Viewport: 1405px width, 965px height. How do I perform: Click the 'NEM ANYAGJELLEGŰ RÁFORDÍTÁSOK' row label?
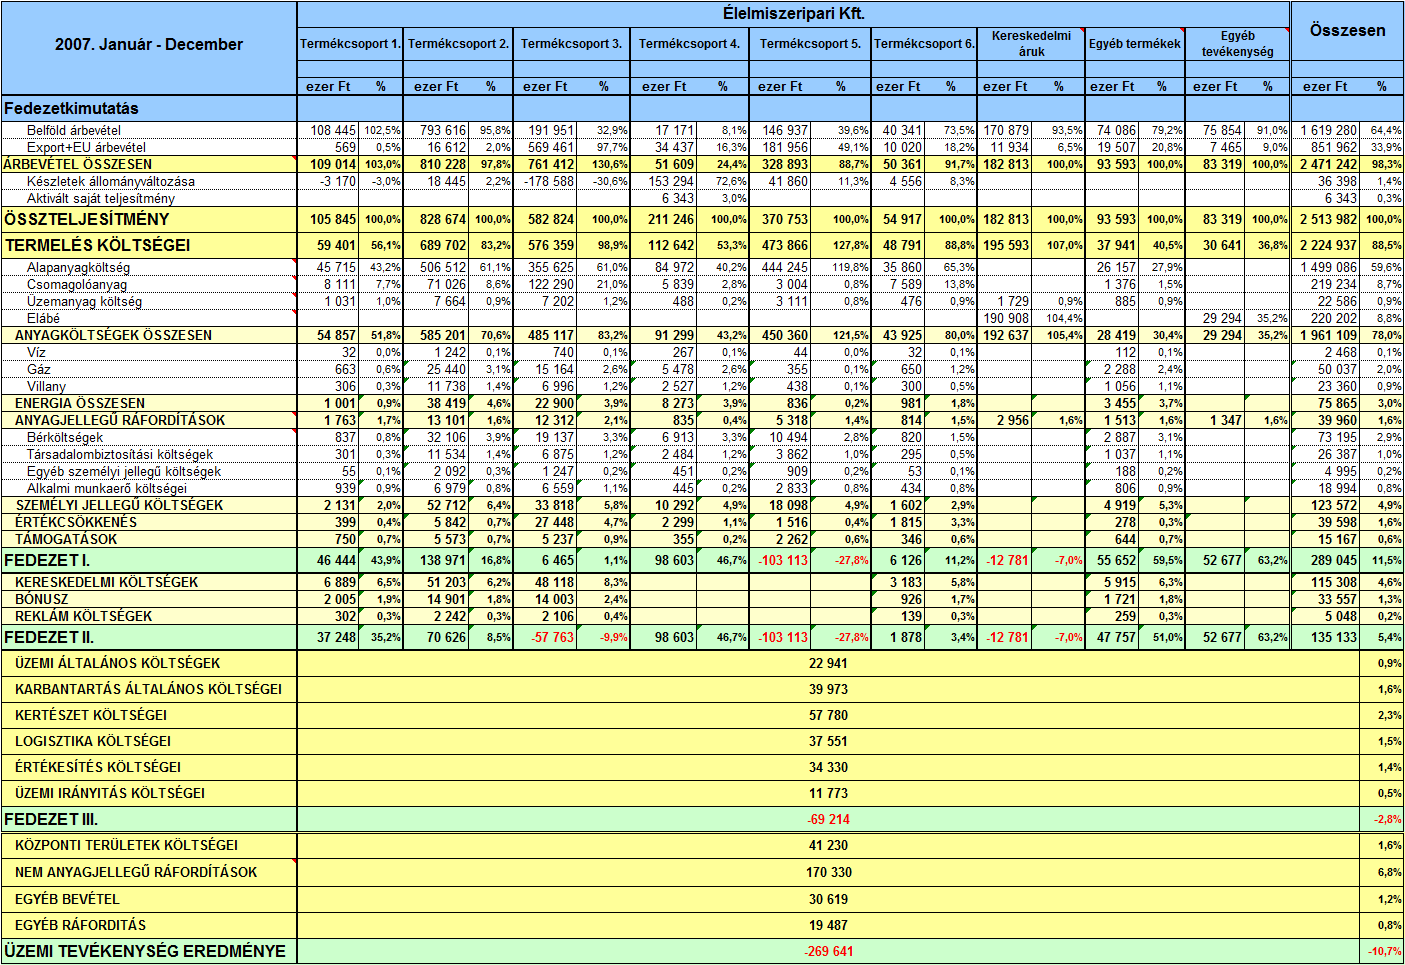(x=136, y=872)
